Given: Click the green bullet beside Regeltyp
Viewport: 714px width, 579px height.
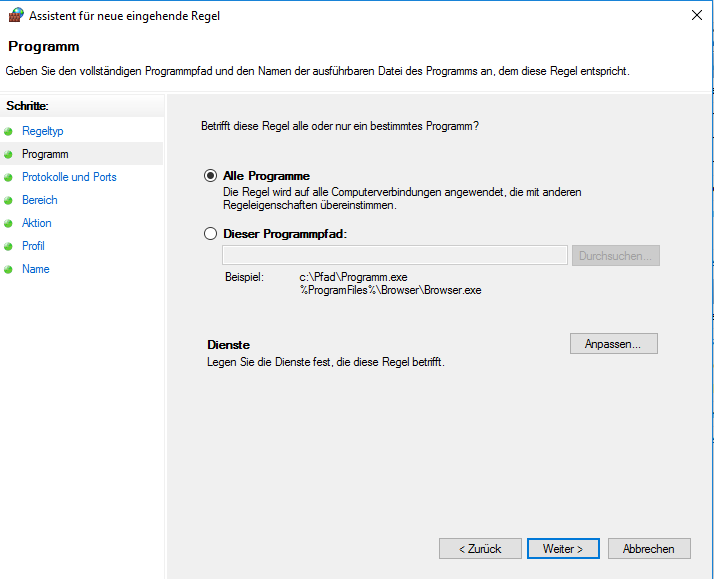Looking at the screenshot, I should coord(8,132).
